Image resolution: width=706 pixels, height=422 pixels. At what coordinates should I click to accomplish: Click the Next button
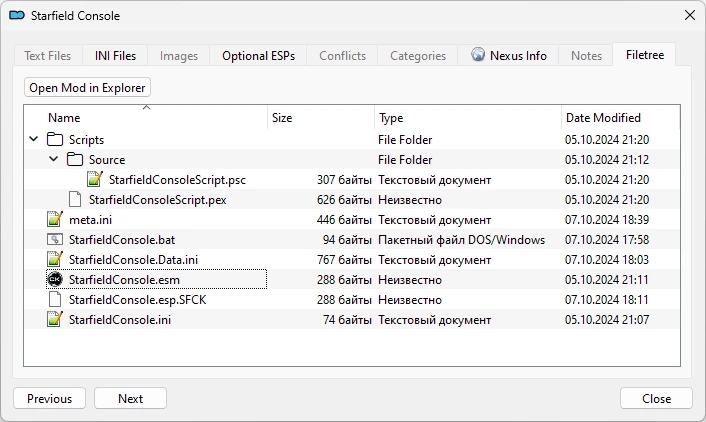pyautogui.click(x=131, y=399)
